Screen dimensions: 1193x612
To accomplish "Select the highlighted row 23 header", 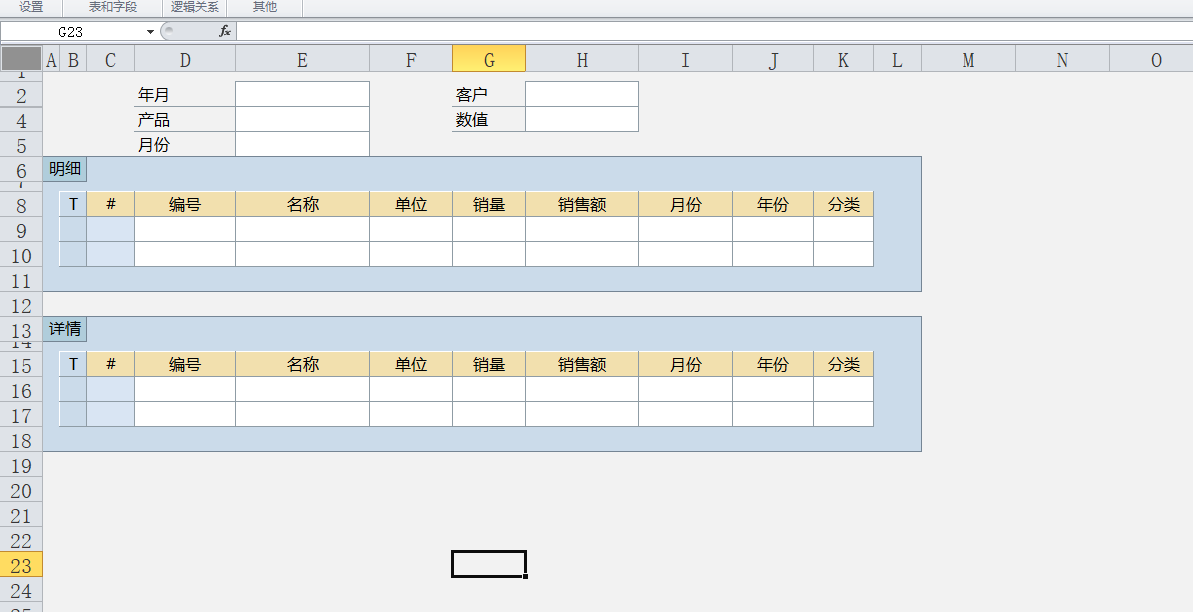I will (x=21, y=565).
